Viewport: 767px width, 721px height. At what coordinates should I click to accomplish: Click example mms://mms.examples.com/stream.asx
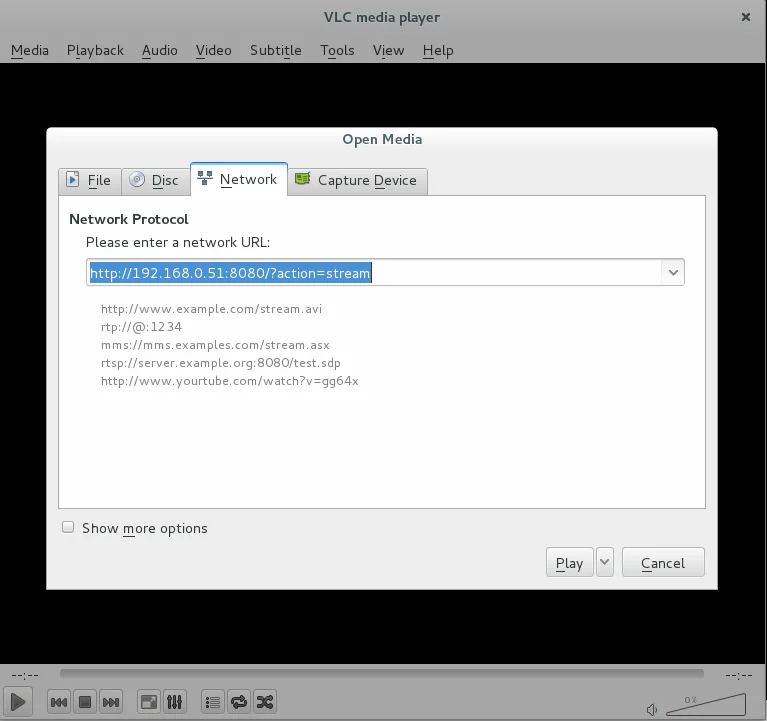[215, 345]
